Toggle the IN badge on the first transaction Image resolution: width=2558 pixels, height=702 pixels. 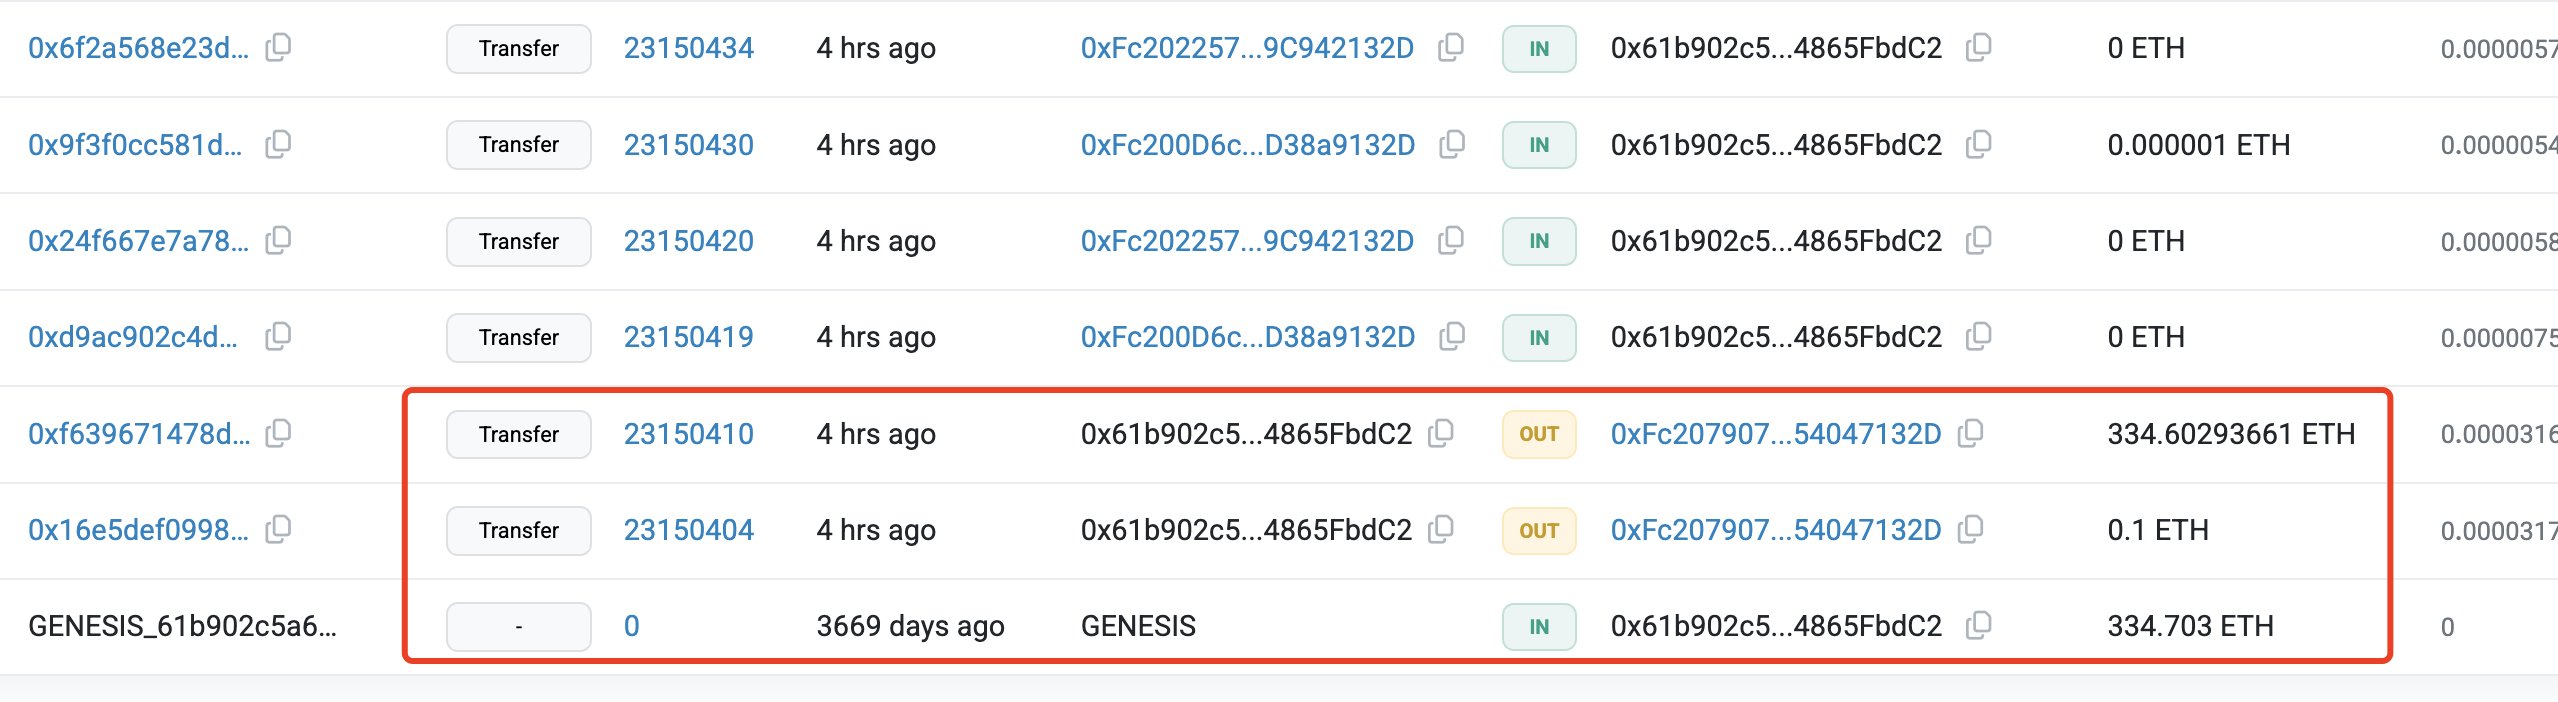(x=1539, y=48)
